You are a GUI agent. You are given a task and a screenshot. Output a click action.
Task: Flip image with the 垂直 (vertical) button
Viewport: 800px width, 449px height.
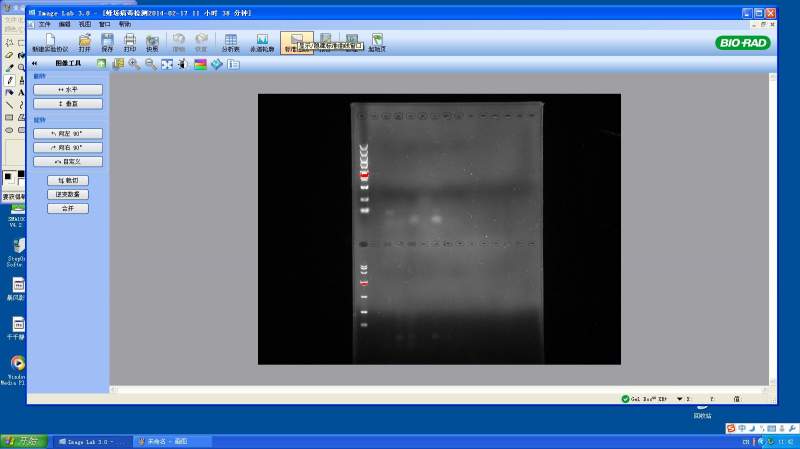click(68, 104)
